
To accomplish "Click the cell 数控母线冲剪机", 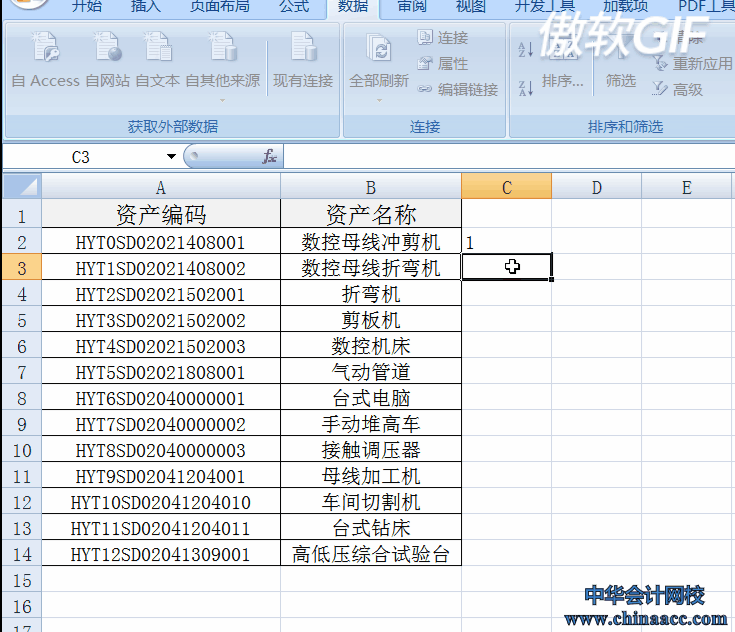I will coord(371,242).
